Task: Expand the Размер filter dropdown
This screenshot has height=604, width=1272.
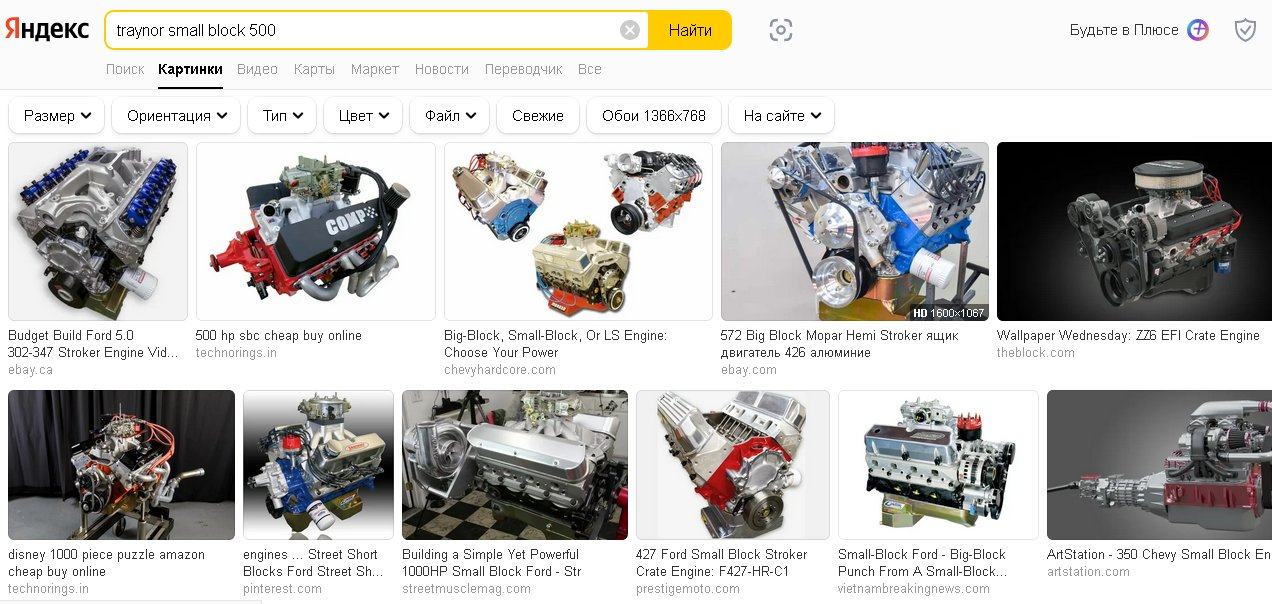Action: point(57,115)
